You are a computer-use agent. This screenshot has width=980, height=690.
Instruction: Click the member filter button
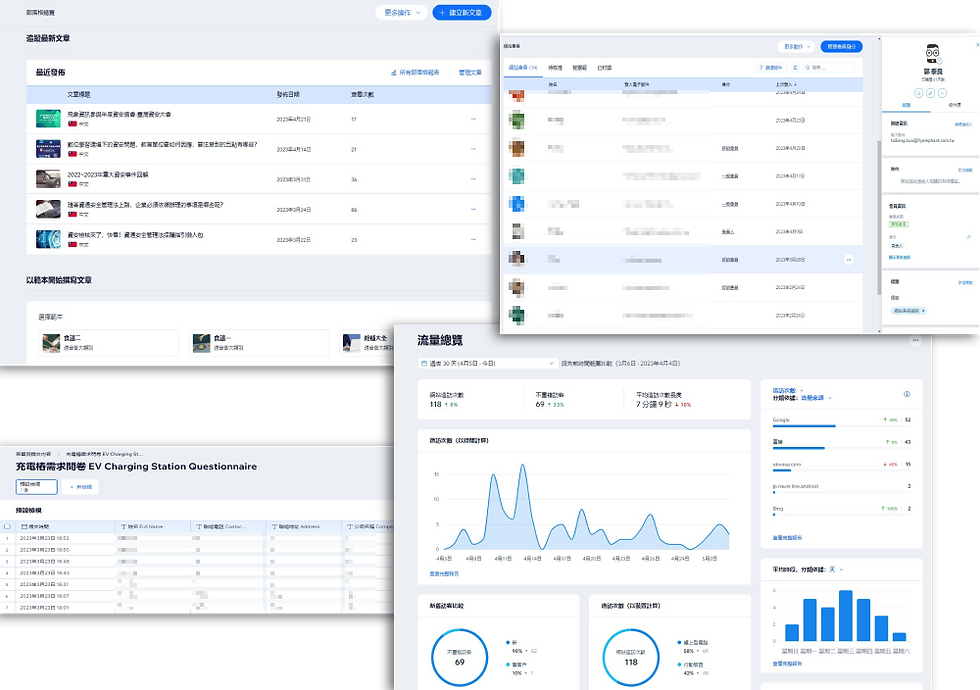(x=771, y=68)
